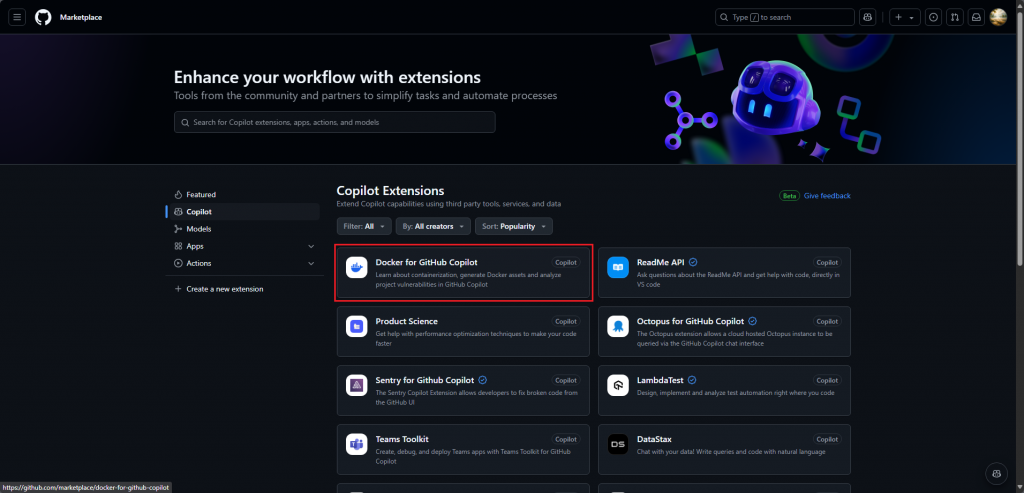
Task: Open the Notifications inbox icon
Action: tap(976, 17)
